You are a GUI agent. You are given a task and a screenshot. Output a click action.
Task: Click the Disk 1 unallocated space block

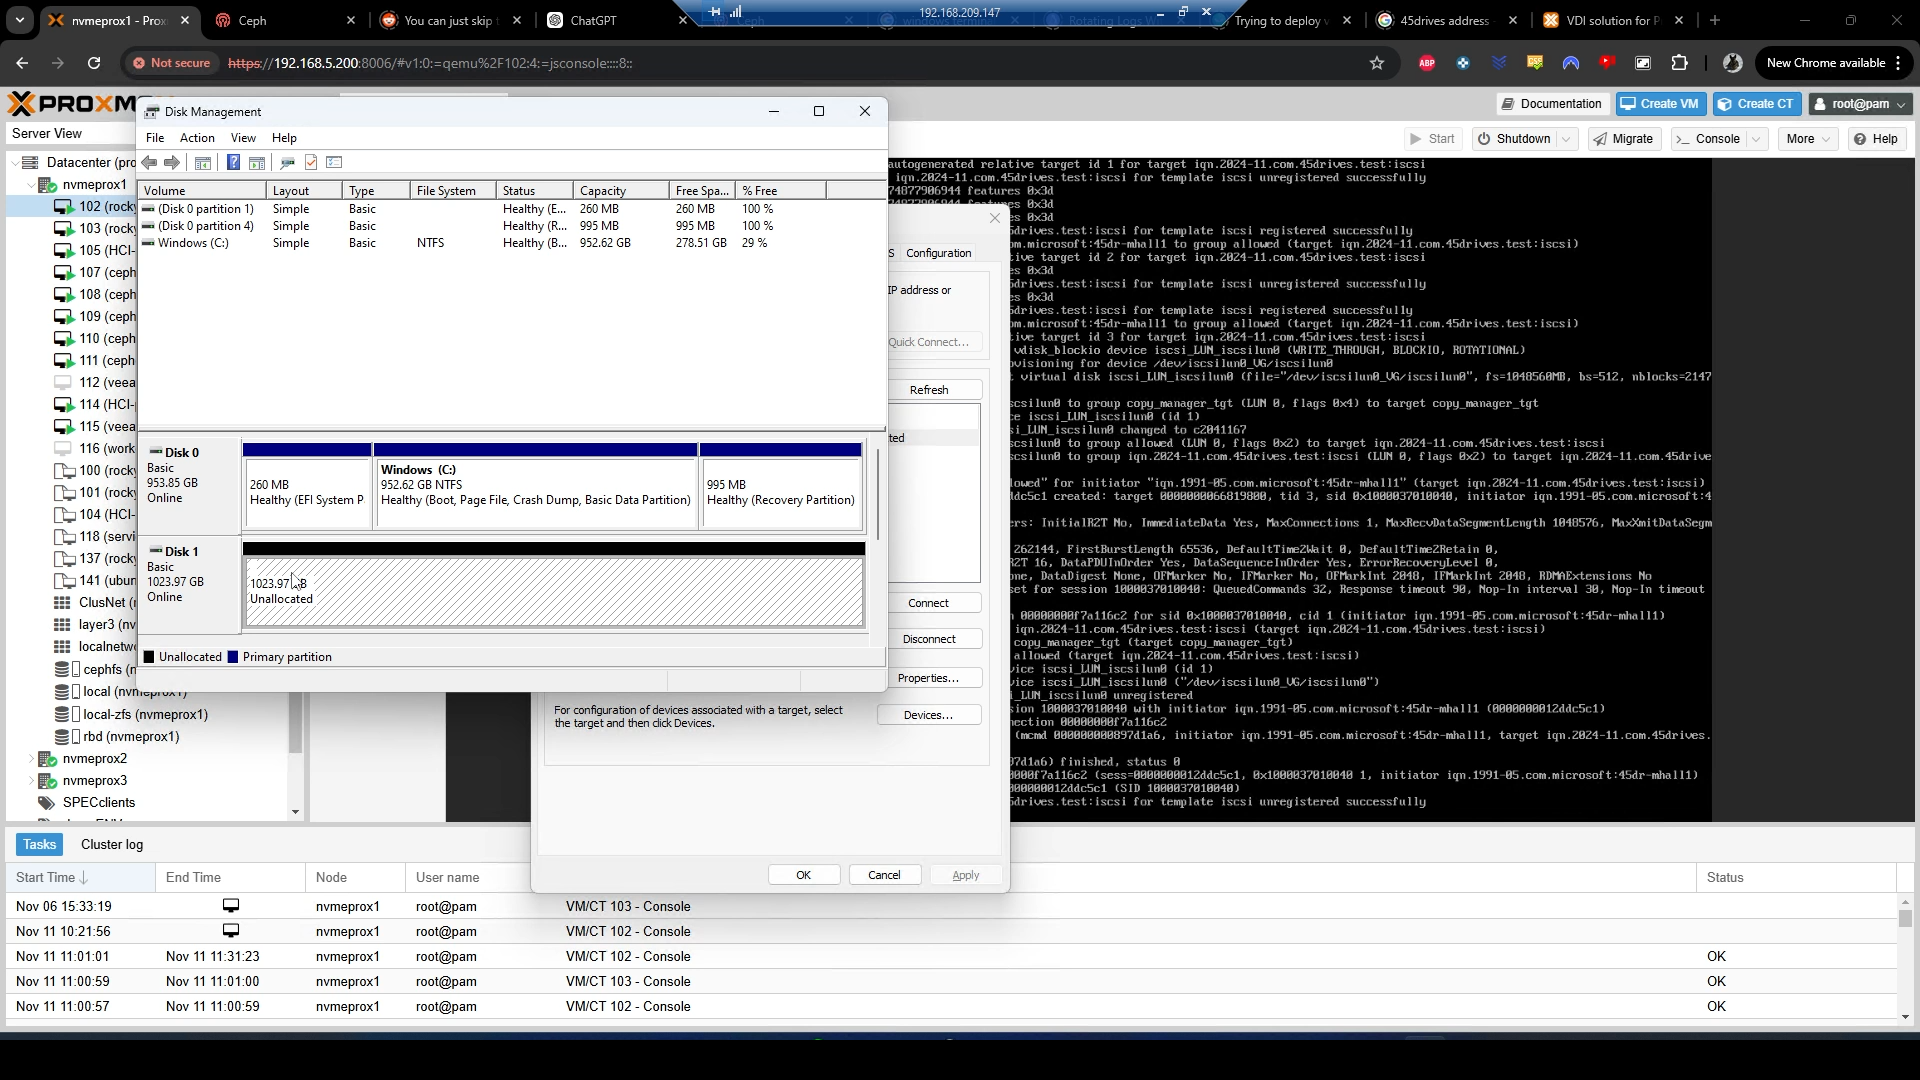tap(555, 592)
